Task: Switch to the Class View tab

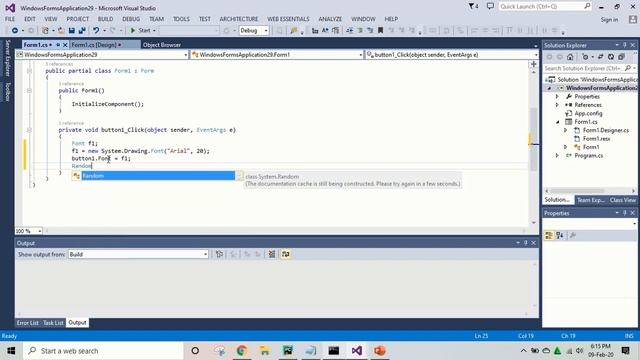Action: click(623, 200)
